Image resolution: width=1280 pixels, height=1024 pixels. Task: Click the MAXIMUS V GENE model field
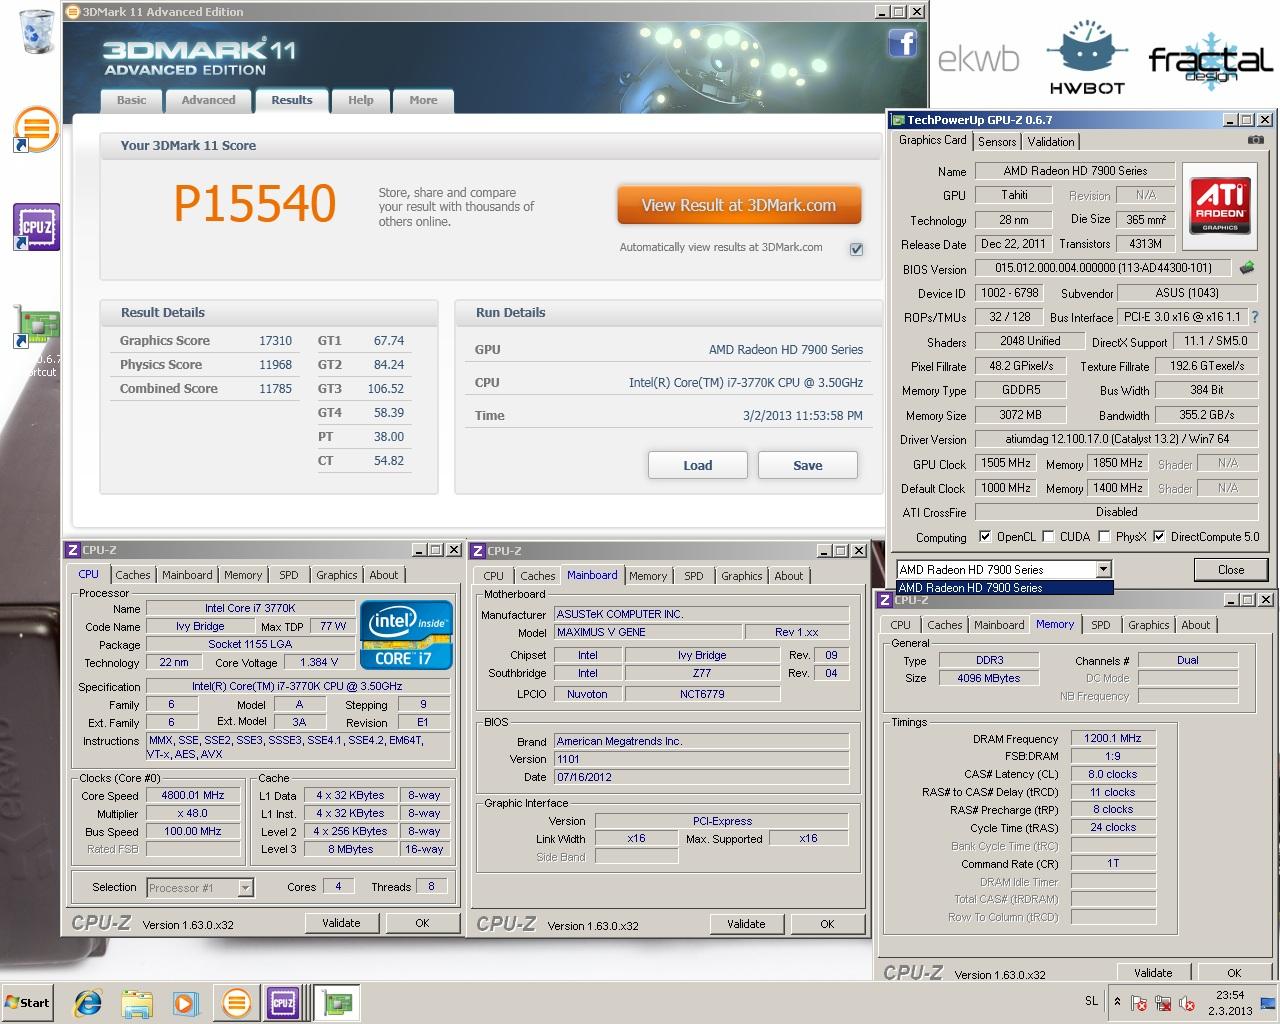click(647, 632)
